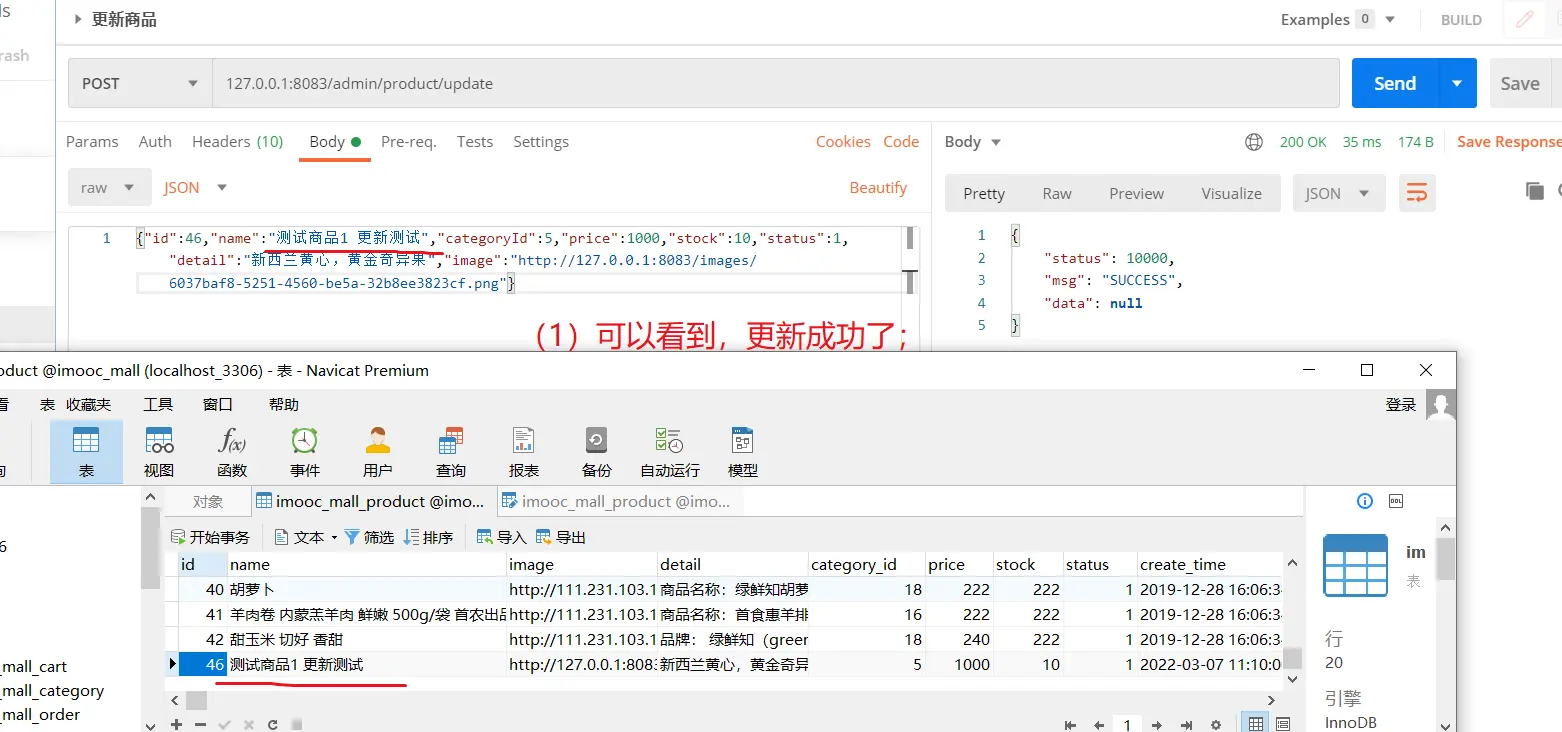Click the Filter (筛选) button in table toolbar
Screen dimensions: 1562x732
point(369,537)
